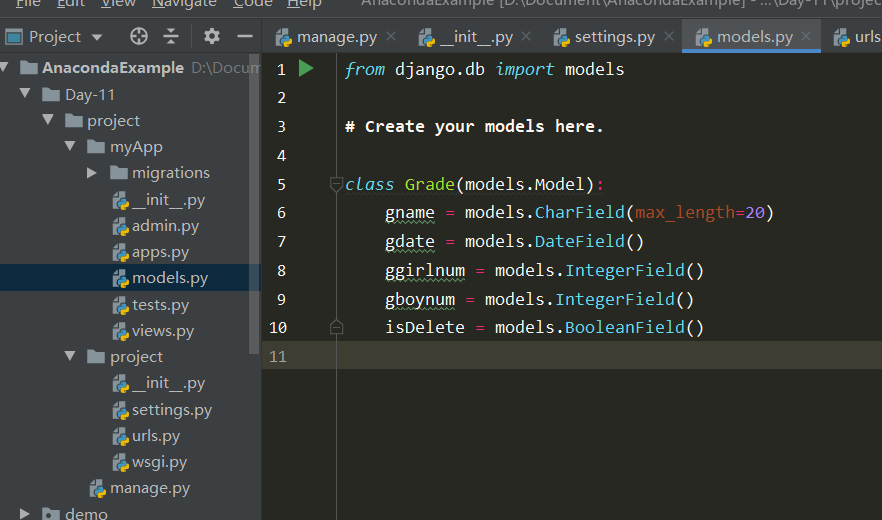Open the View menu
The height and width of the screenshot is (520, 882).
point(118,3)
